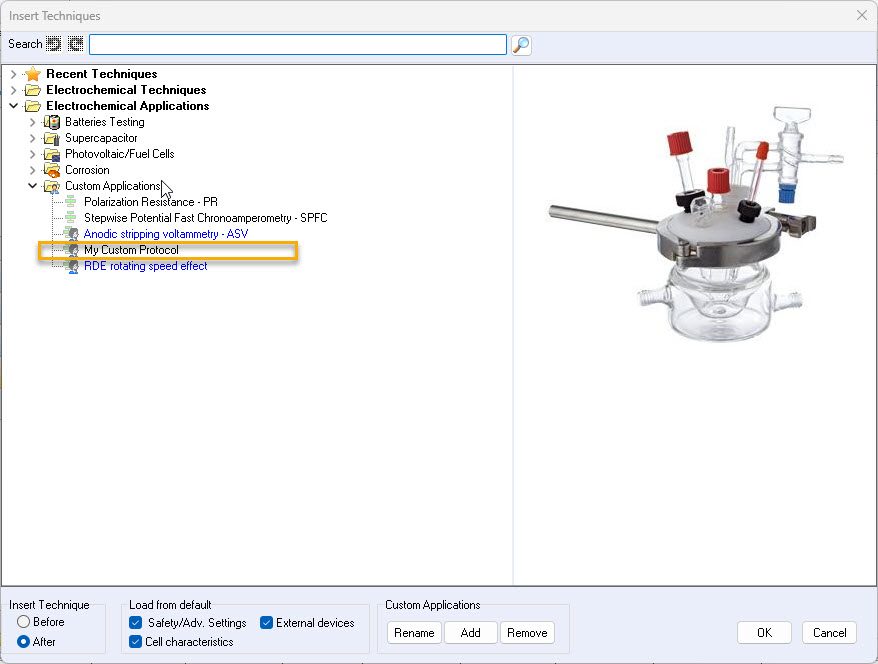Select My Custom Protocol in tree
The height and width of the screenshot is (664, 878).
pyautogui.click(x=131, y=250)
